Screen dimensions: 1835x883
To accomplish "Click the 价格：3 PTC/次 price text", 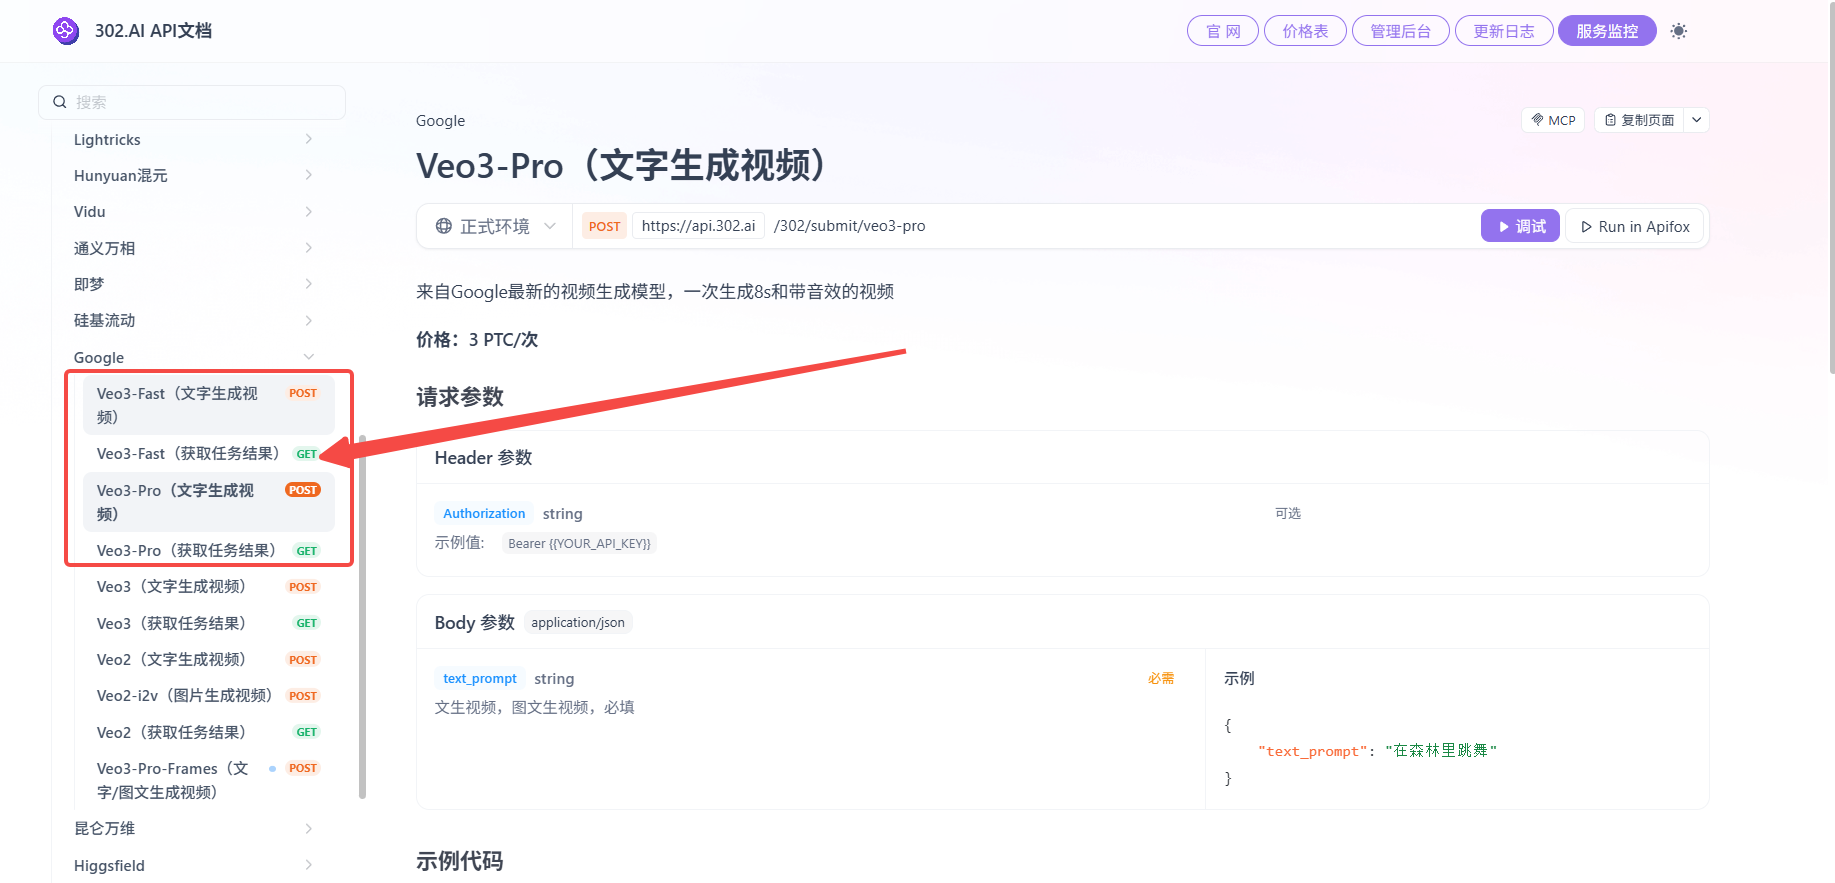I will [477, 340].
